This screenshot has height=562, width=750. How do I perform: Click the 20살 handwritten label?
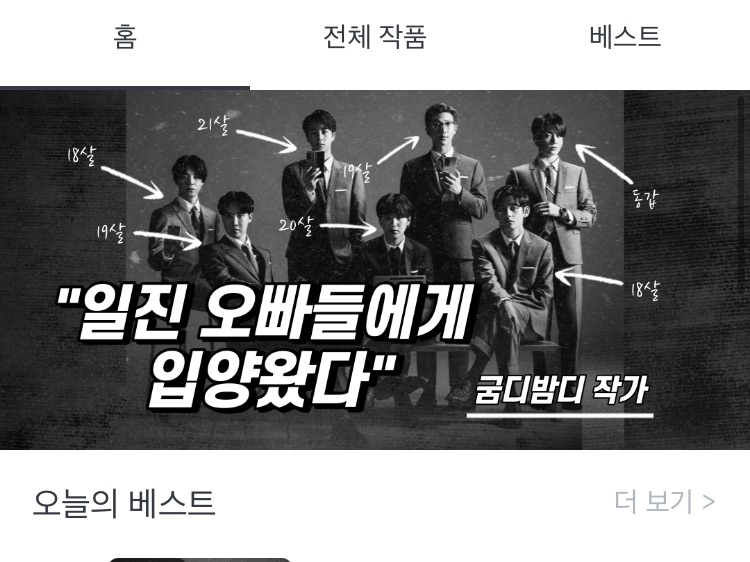click(296, 225)
